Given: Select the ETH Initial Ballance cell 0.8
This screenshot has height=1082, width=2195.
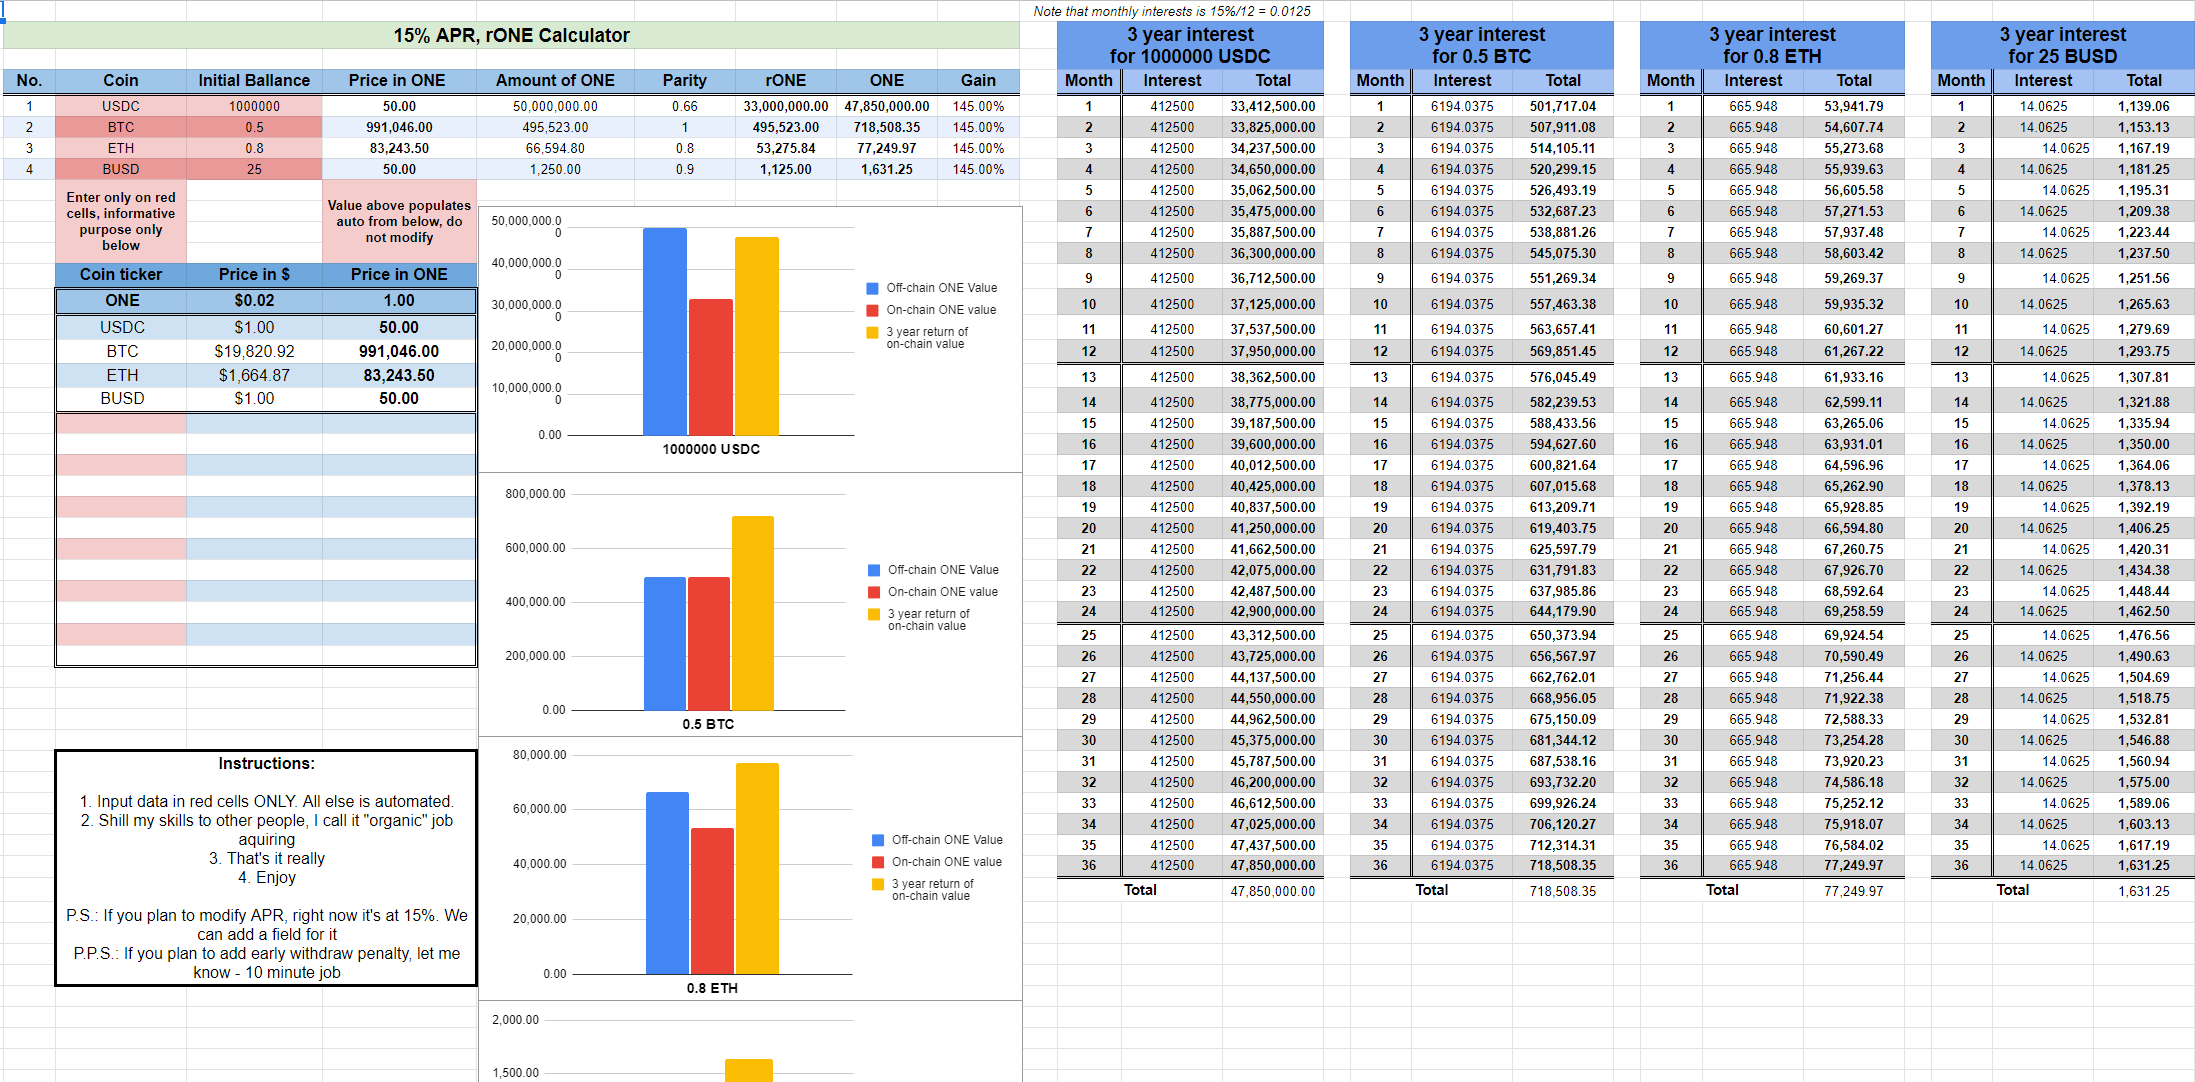Looking at the screenshot, I should (x=254, y=148).
